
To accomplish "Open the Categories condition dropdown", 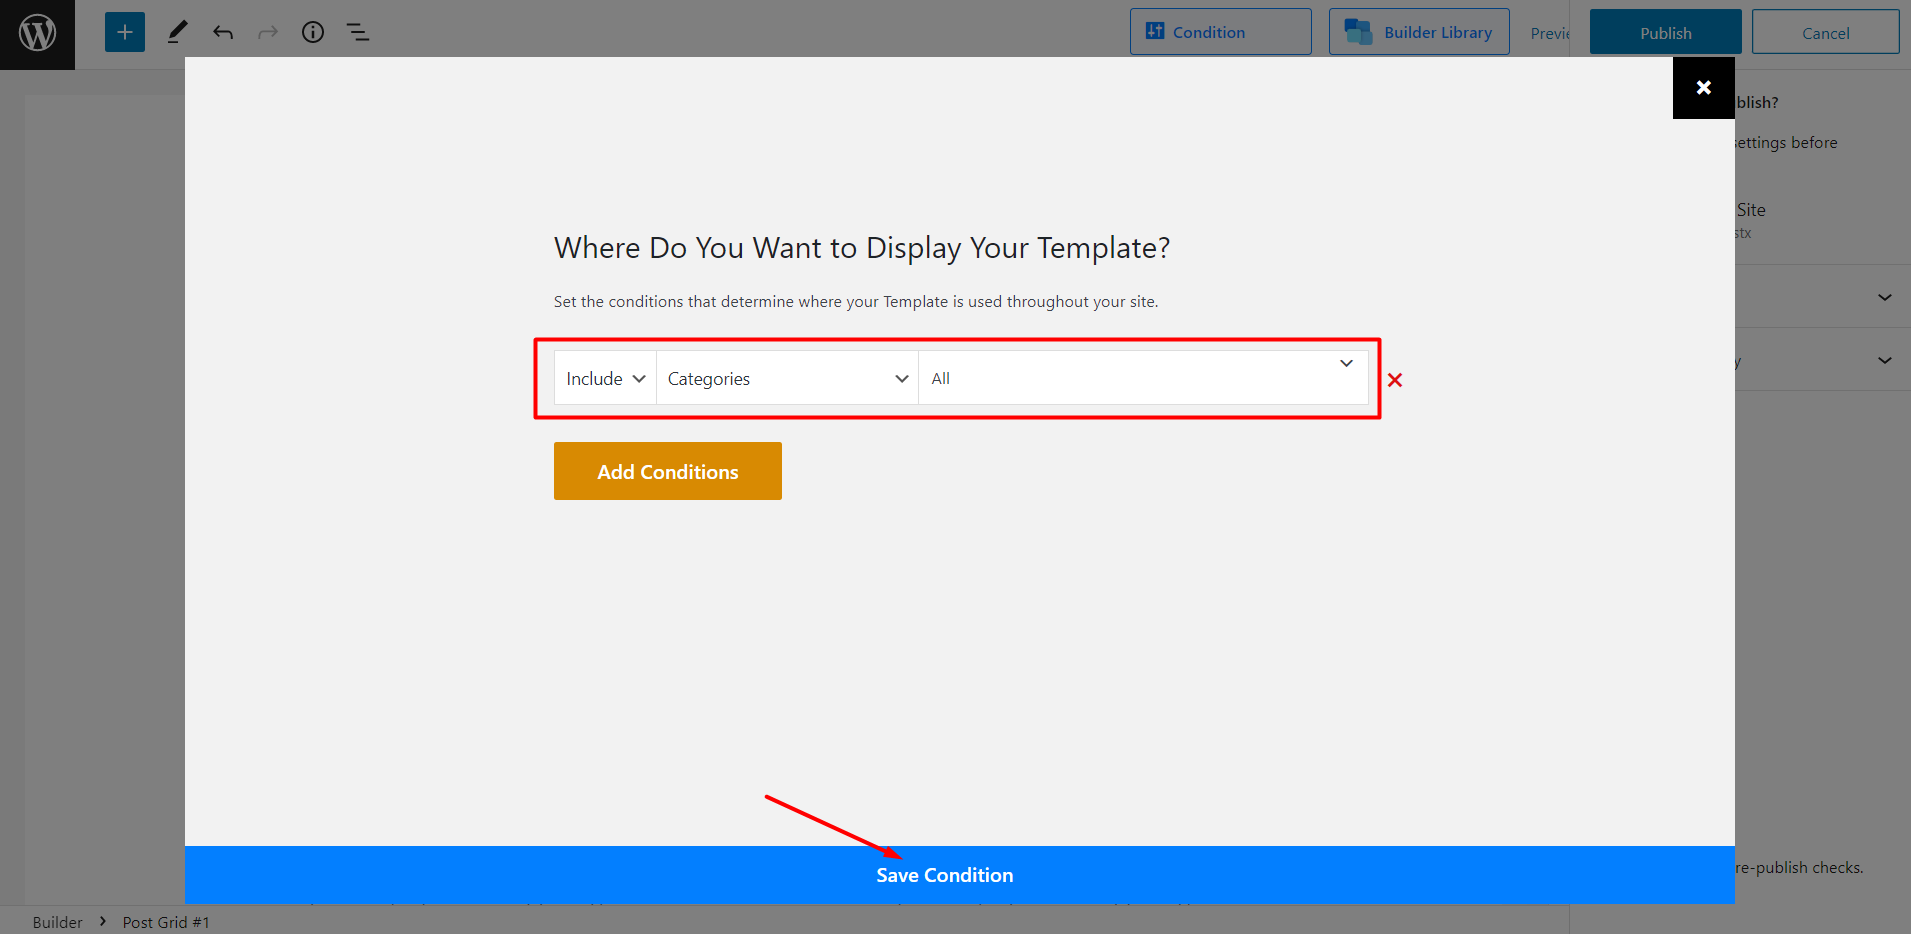I will coord(786,378).
